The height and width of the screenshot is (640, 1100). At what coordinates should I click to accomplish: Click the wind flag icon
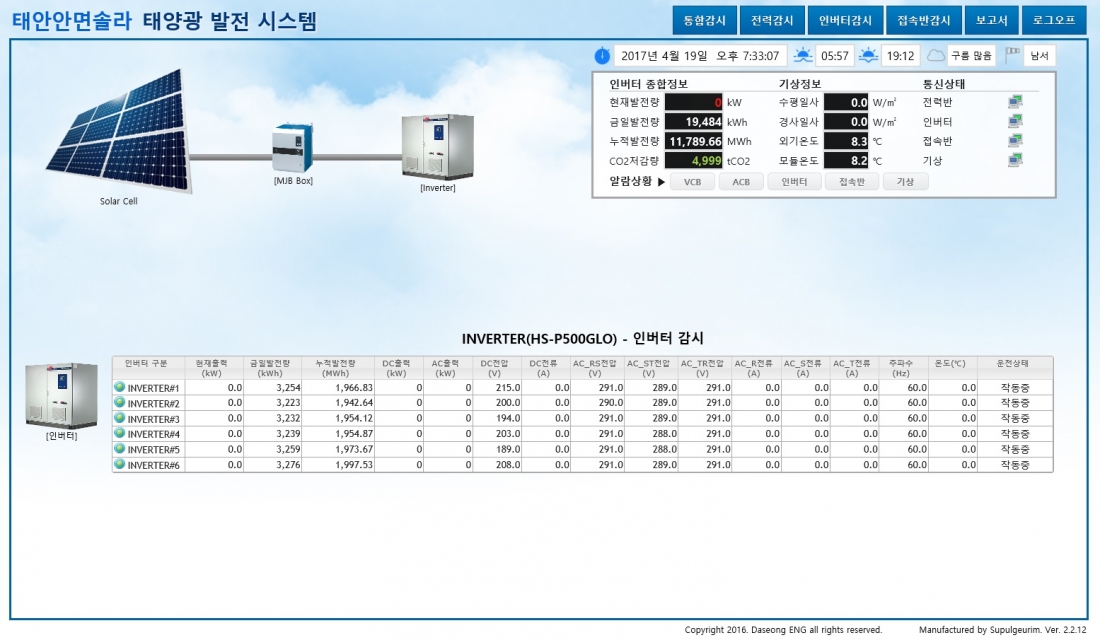pyautogui.click(x=1011, y=56)
